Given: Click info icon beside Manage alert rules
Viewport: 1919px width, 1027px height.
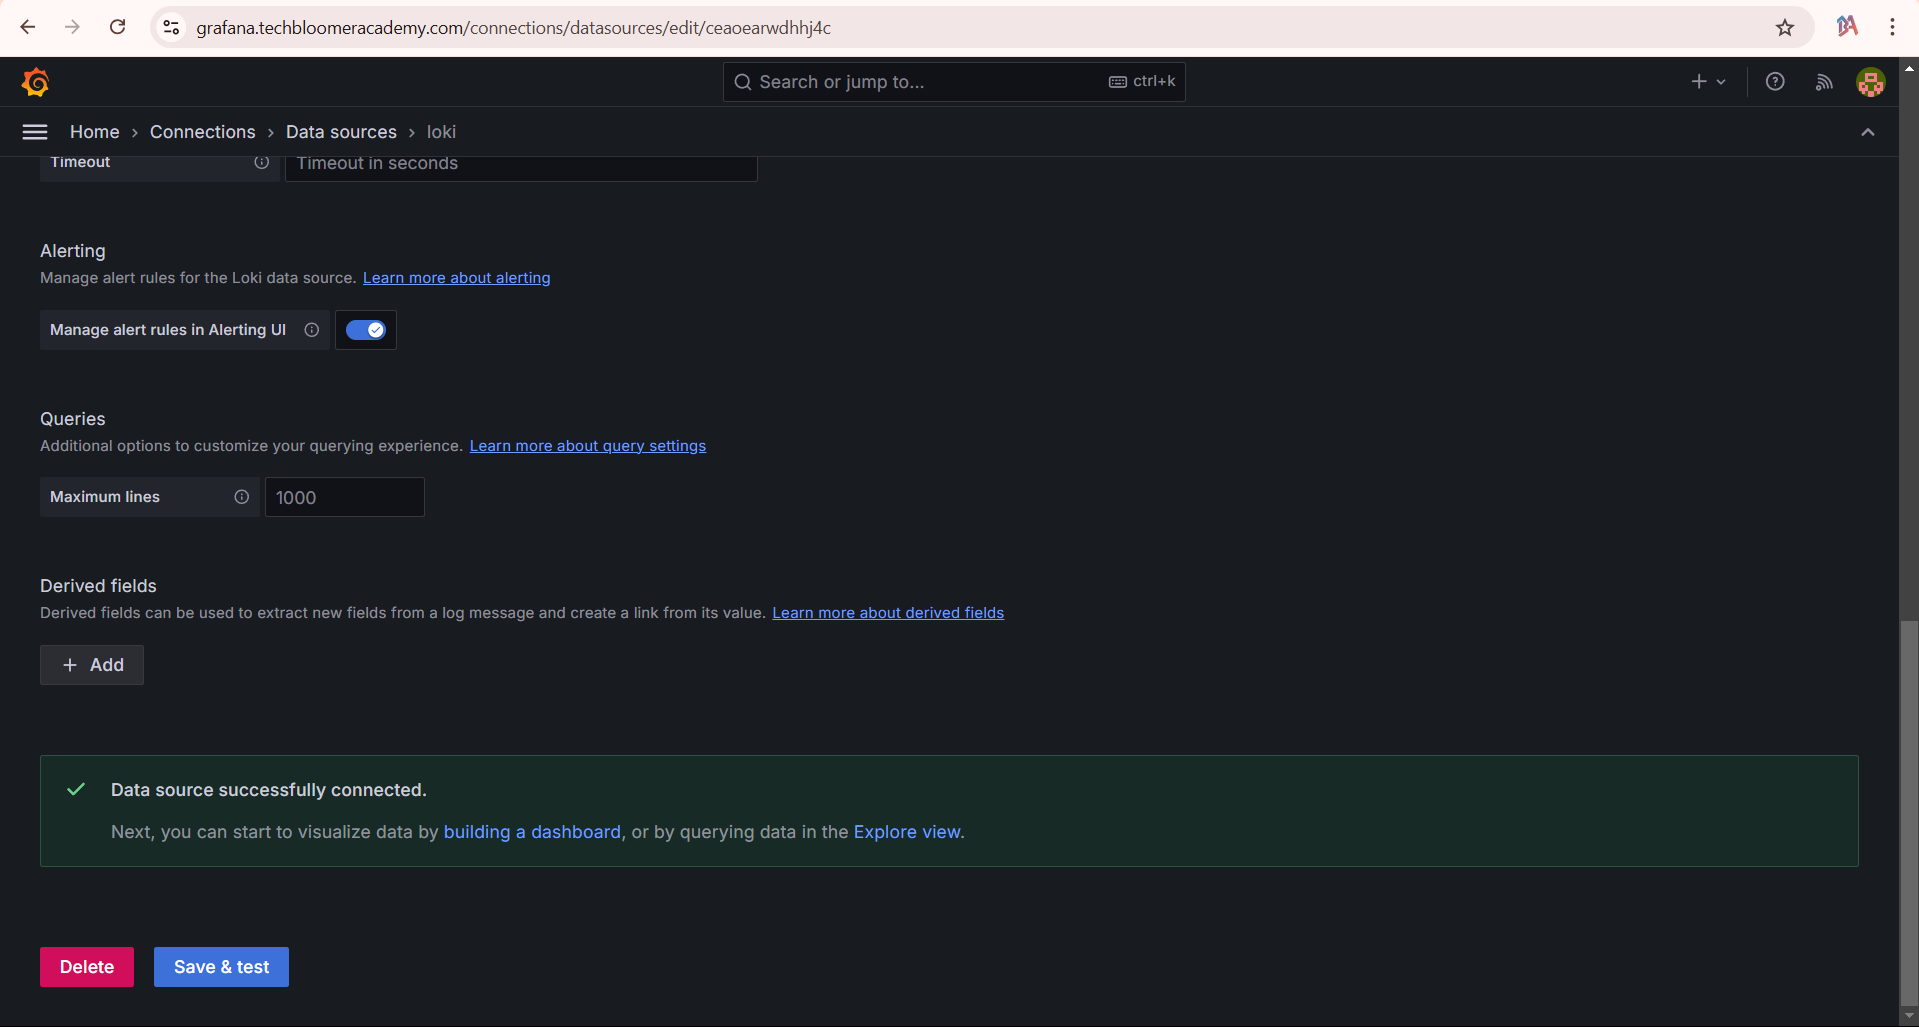Looking at the screenshot, I should (x=312, y=330).
